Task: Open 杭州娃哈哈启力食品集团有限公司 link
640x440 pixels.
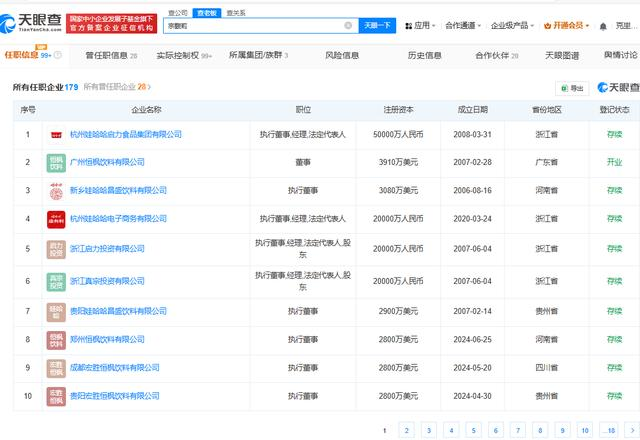Action: [x=126, y=134]
